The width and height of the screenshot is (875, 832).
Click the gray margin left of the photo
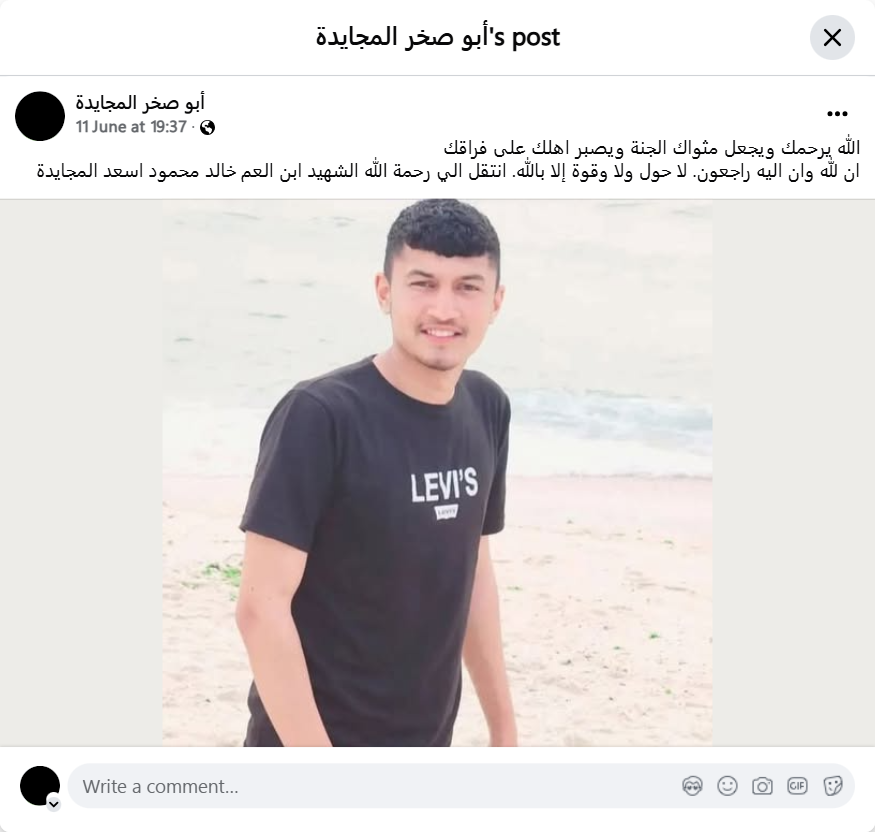tap(81, 473)
